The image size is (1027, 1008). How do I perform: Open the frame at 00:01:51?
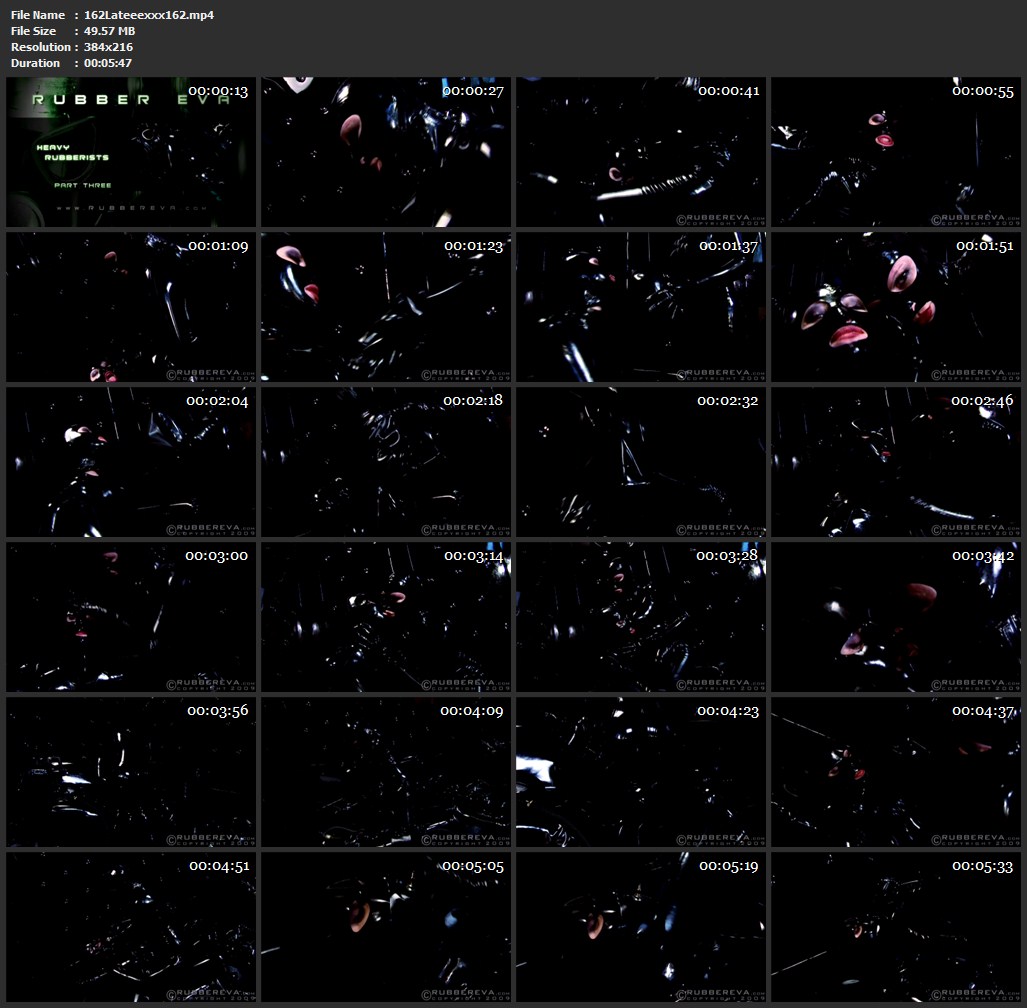895,307
